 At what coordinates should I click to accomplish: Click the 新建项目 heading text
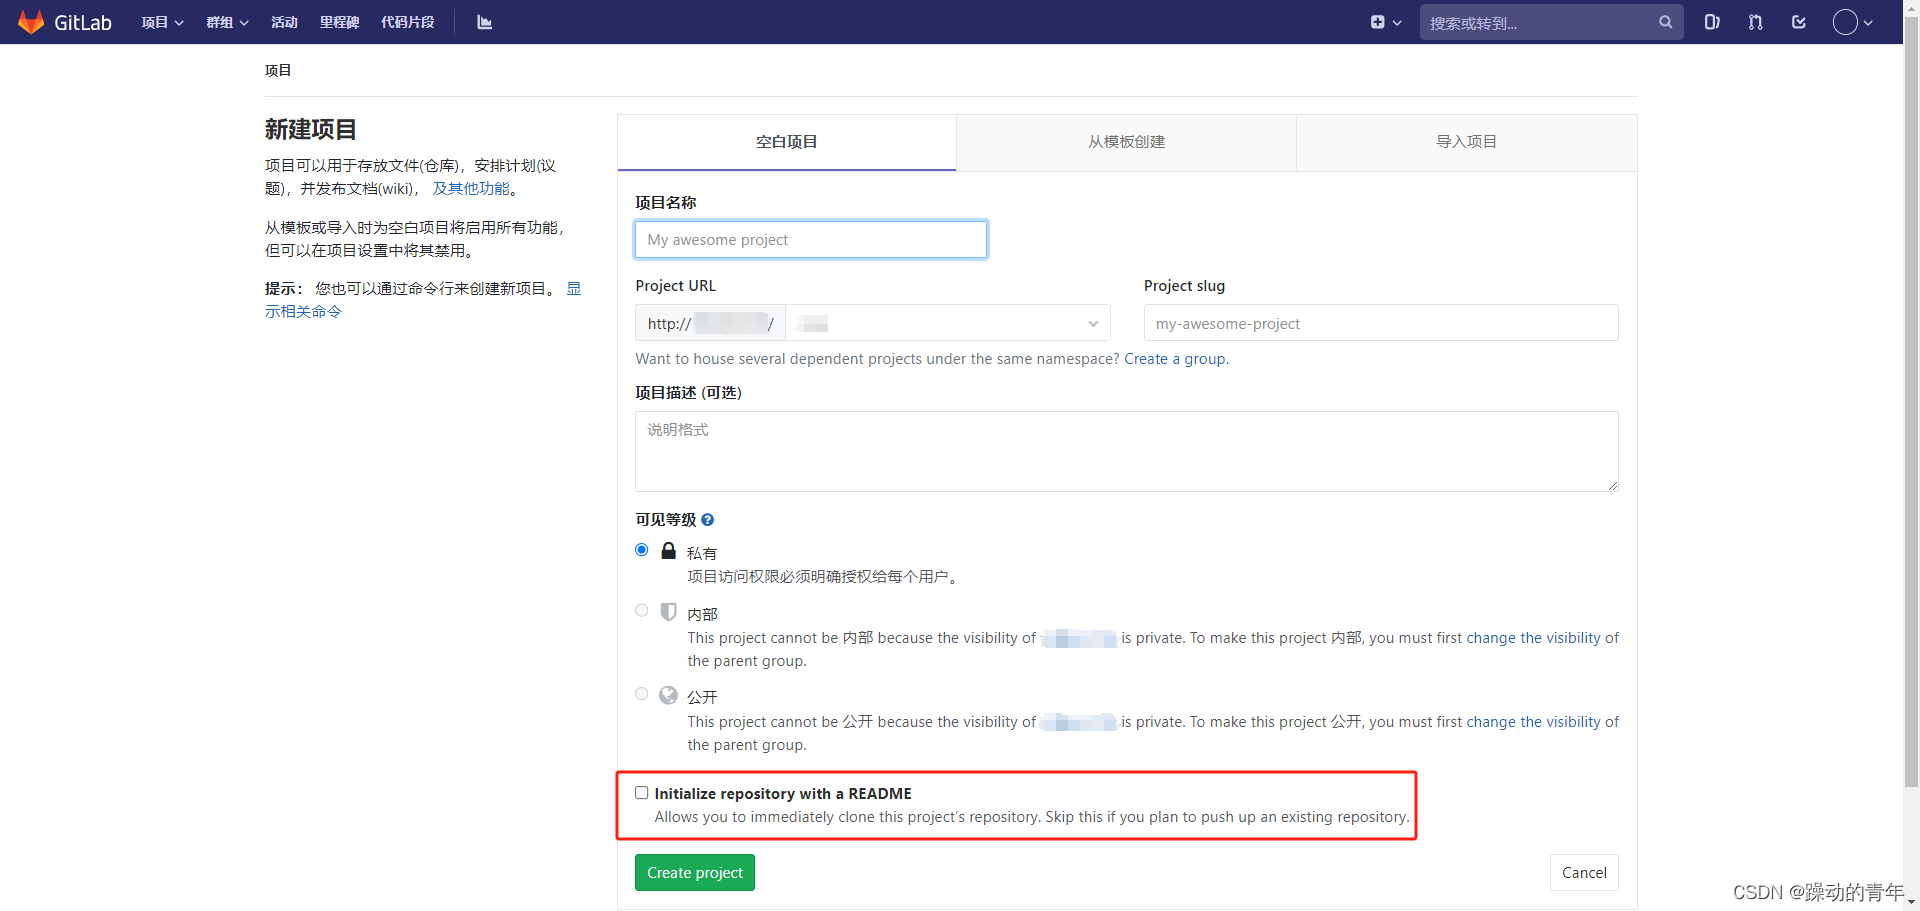(x=310, y=129)
